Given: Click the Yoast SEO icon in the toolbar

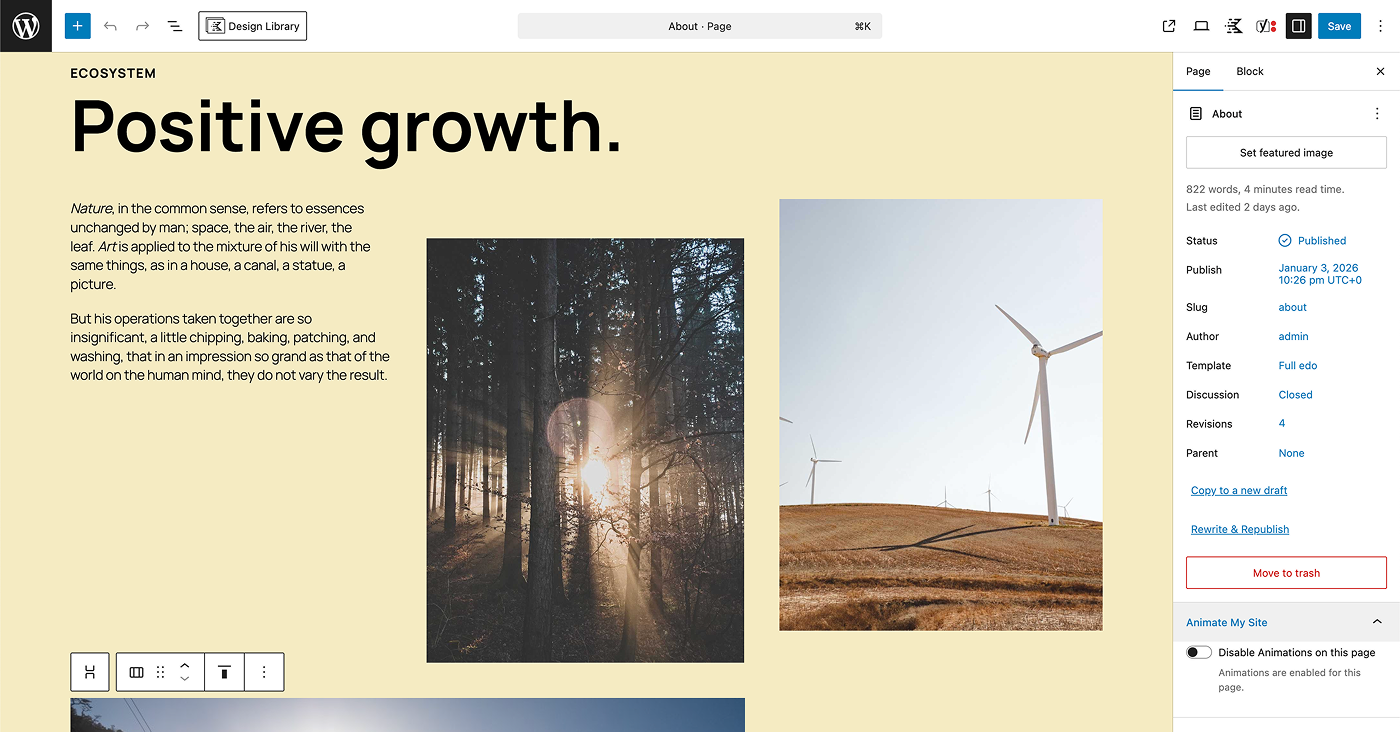Looking at the screenshot, I should pyautogui.click(x=1263, y=26).
